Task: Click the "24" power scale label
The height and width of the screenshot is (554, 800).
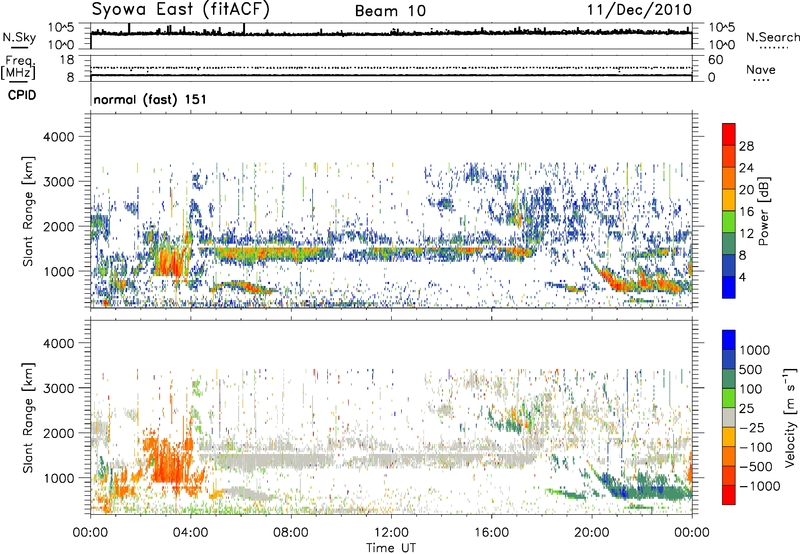Action: click(x=746, y=168)
